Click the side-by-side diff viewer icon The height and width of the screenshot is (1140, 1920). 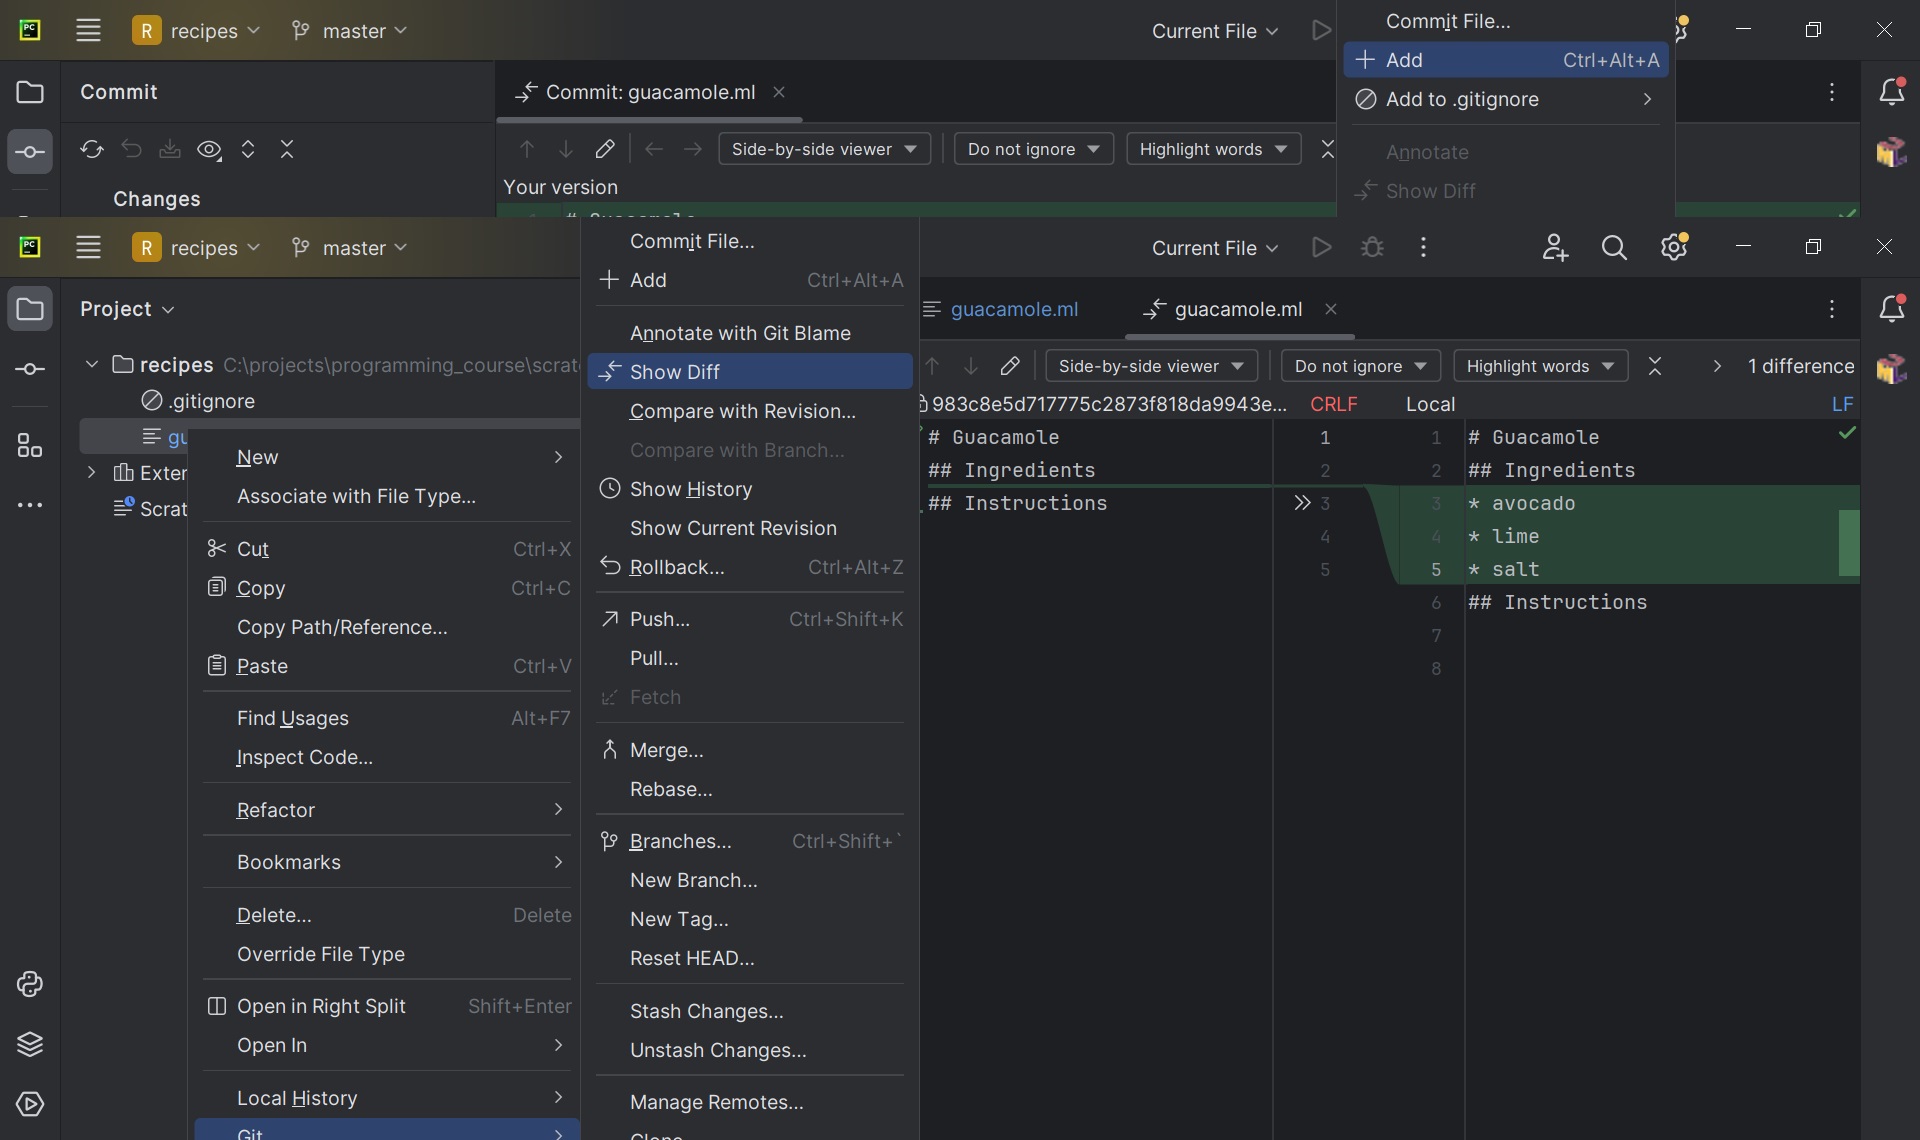pos(1149,365)
